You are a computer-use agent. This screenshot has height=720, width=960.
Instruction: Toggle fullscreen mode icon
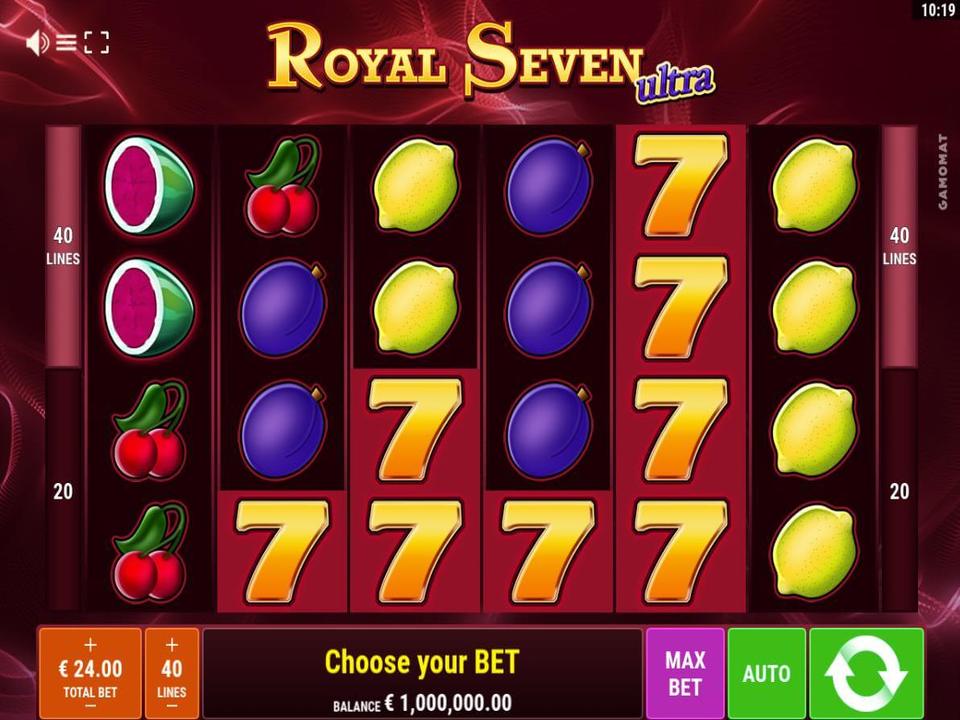tap(97, 43)
